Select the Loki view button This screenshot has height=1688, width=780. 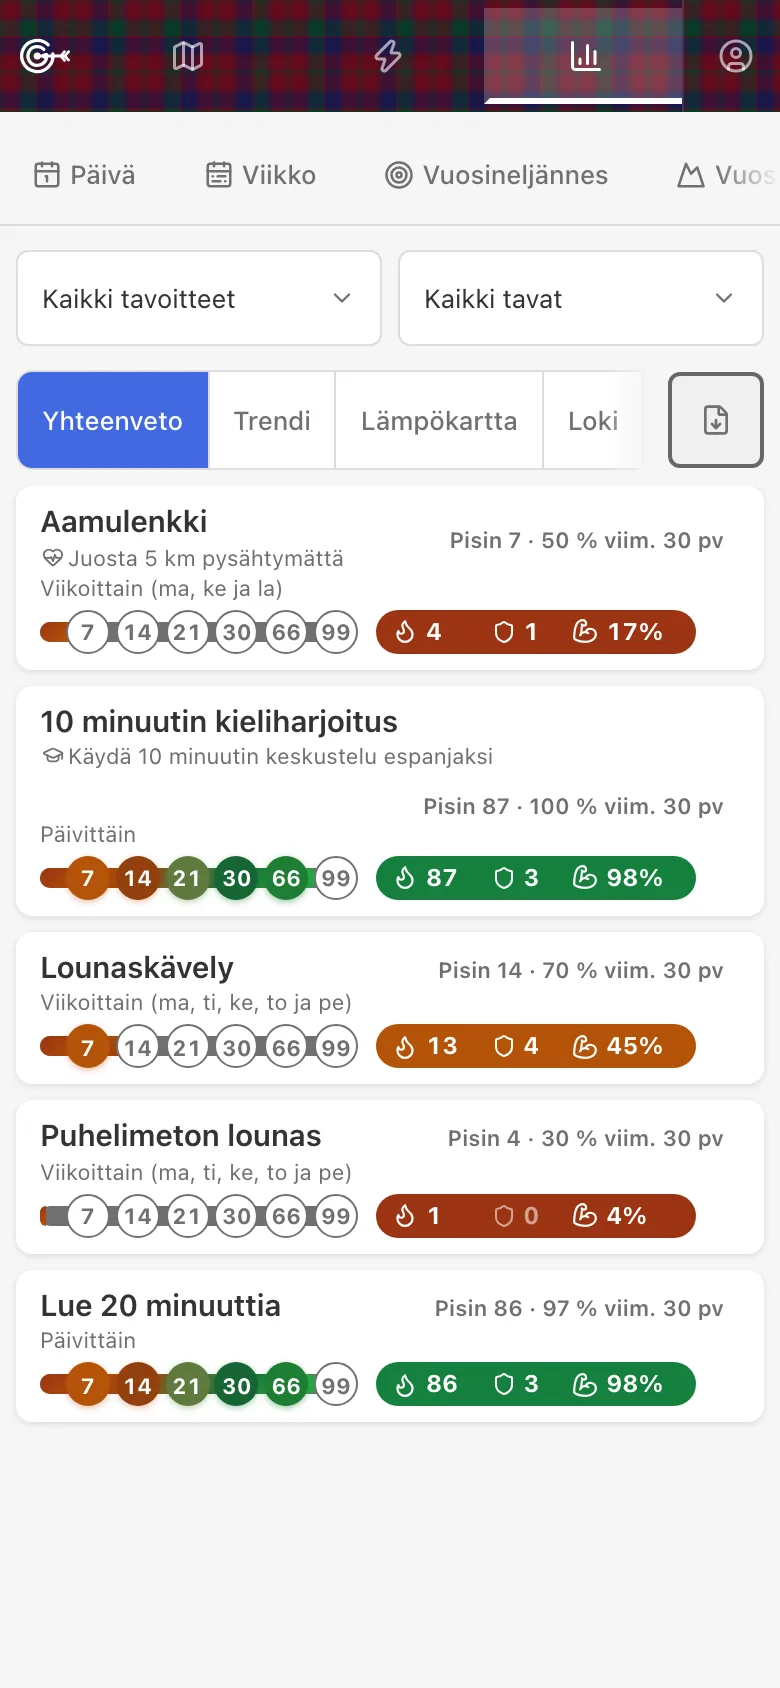(593, 420)
